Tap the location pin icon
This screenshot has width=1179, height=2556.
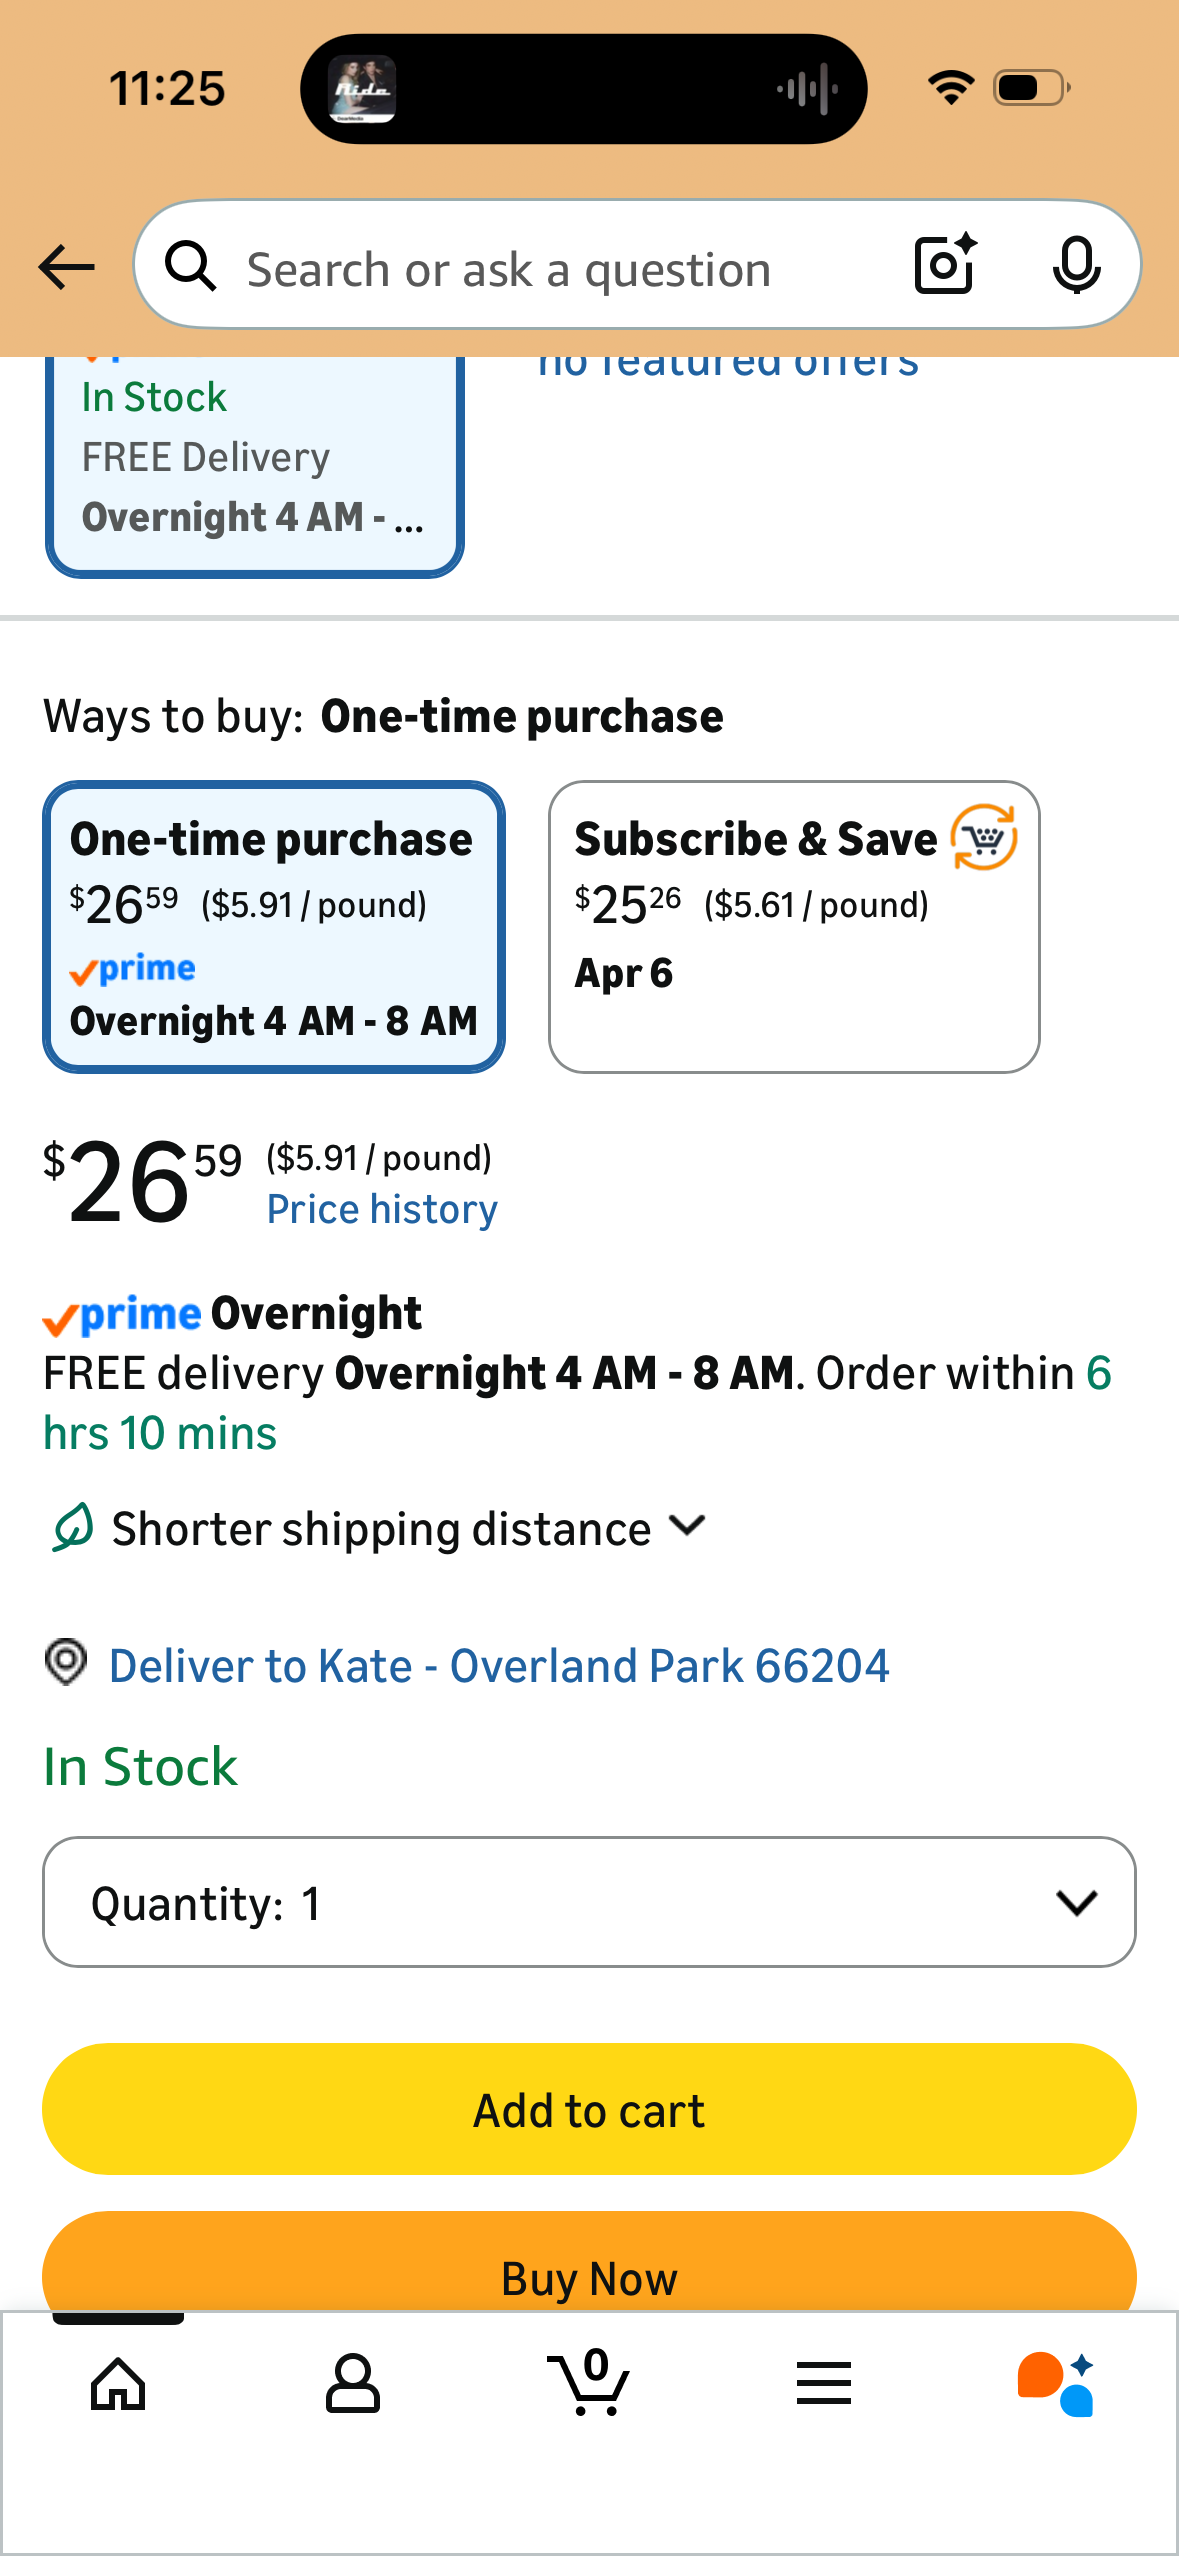pos(66,1663)
